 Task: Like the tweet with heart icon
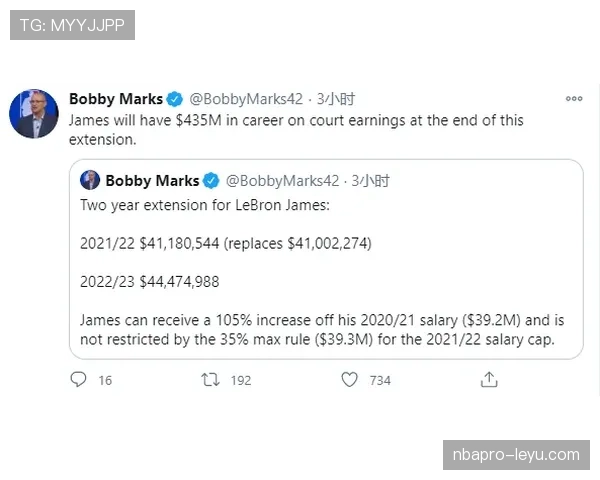coord(349,380)
